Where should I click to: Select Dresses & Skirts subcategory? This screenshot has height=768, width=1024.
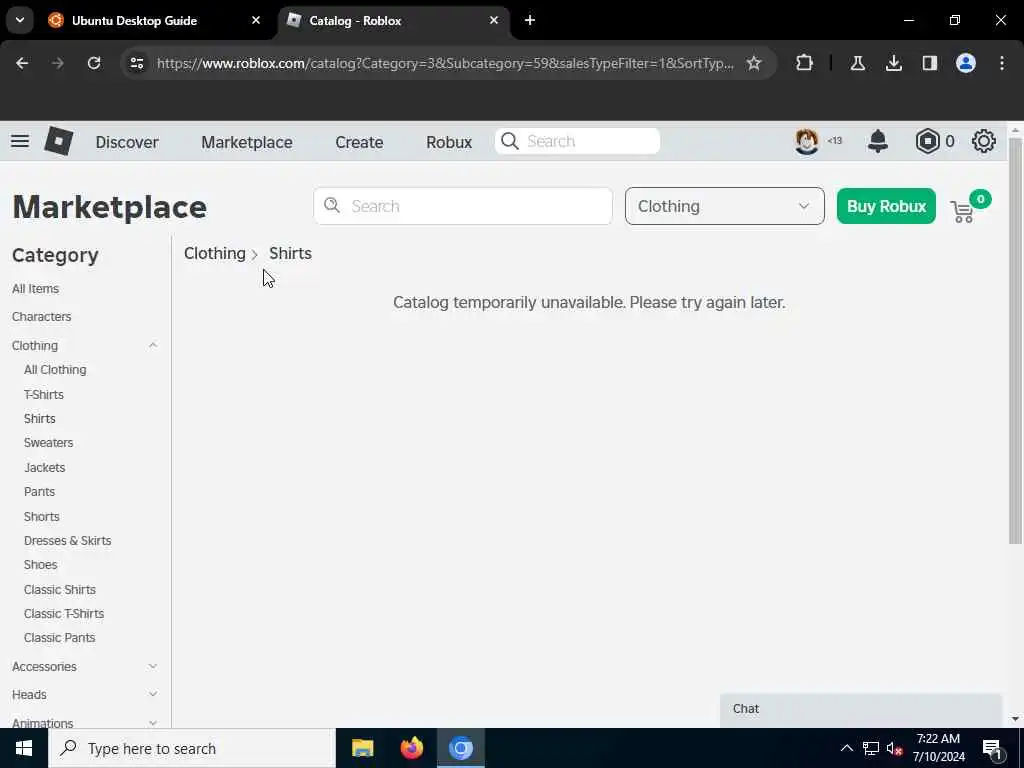tap(67, 541)
